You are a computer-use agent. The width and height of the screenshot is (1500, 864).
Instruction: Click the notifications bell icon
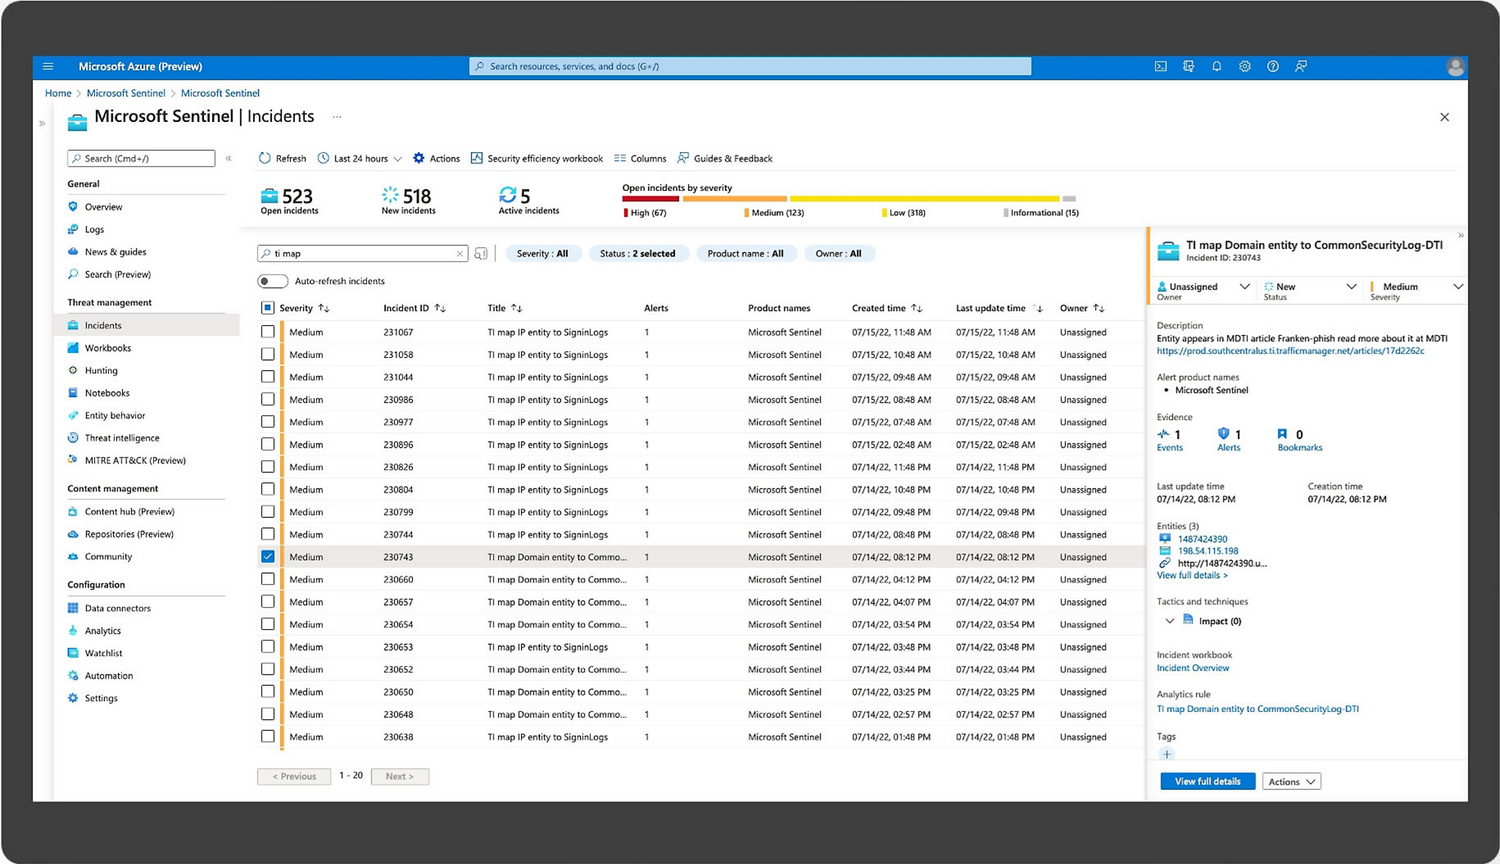(1216, 67)
